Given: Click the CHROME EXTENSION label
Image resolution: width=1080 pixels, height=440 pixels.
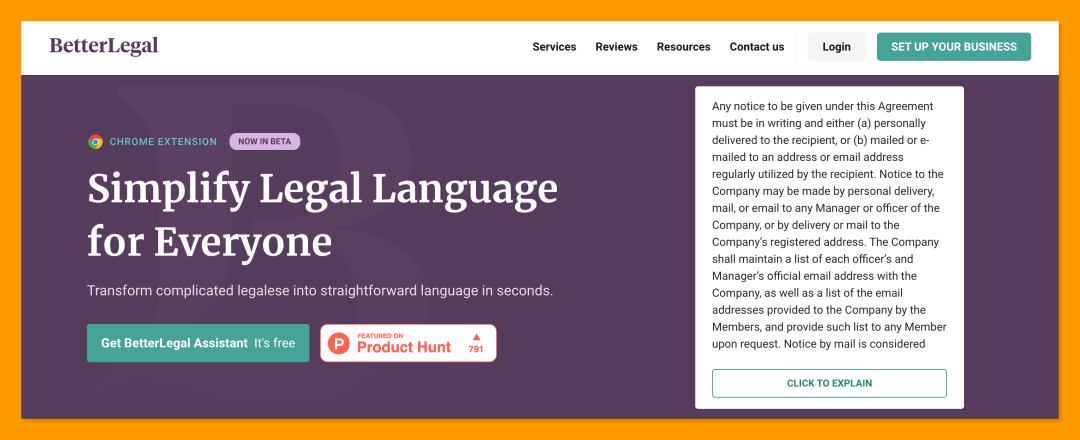Looking at the screenshot, I should [163, 142].
